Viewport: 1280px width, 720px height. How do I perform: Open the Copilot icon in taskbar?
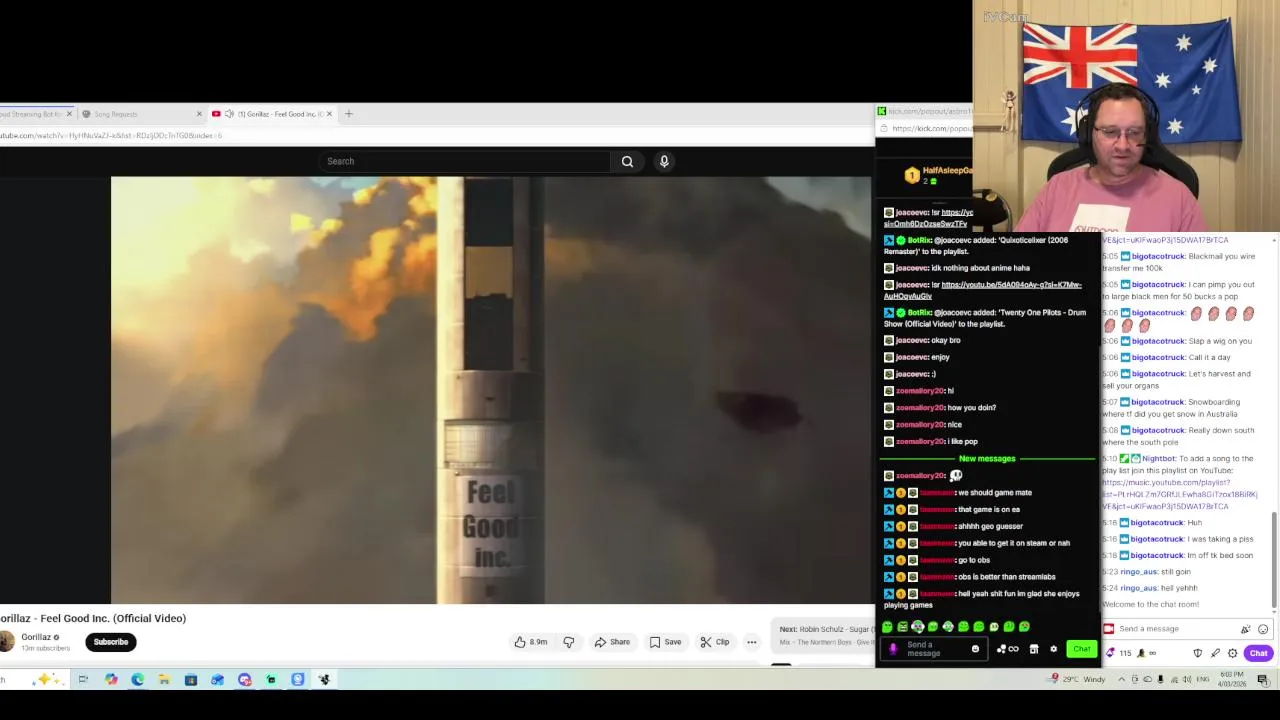pos(111,680)
